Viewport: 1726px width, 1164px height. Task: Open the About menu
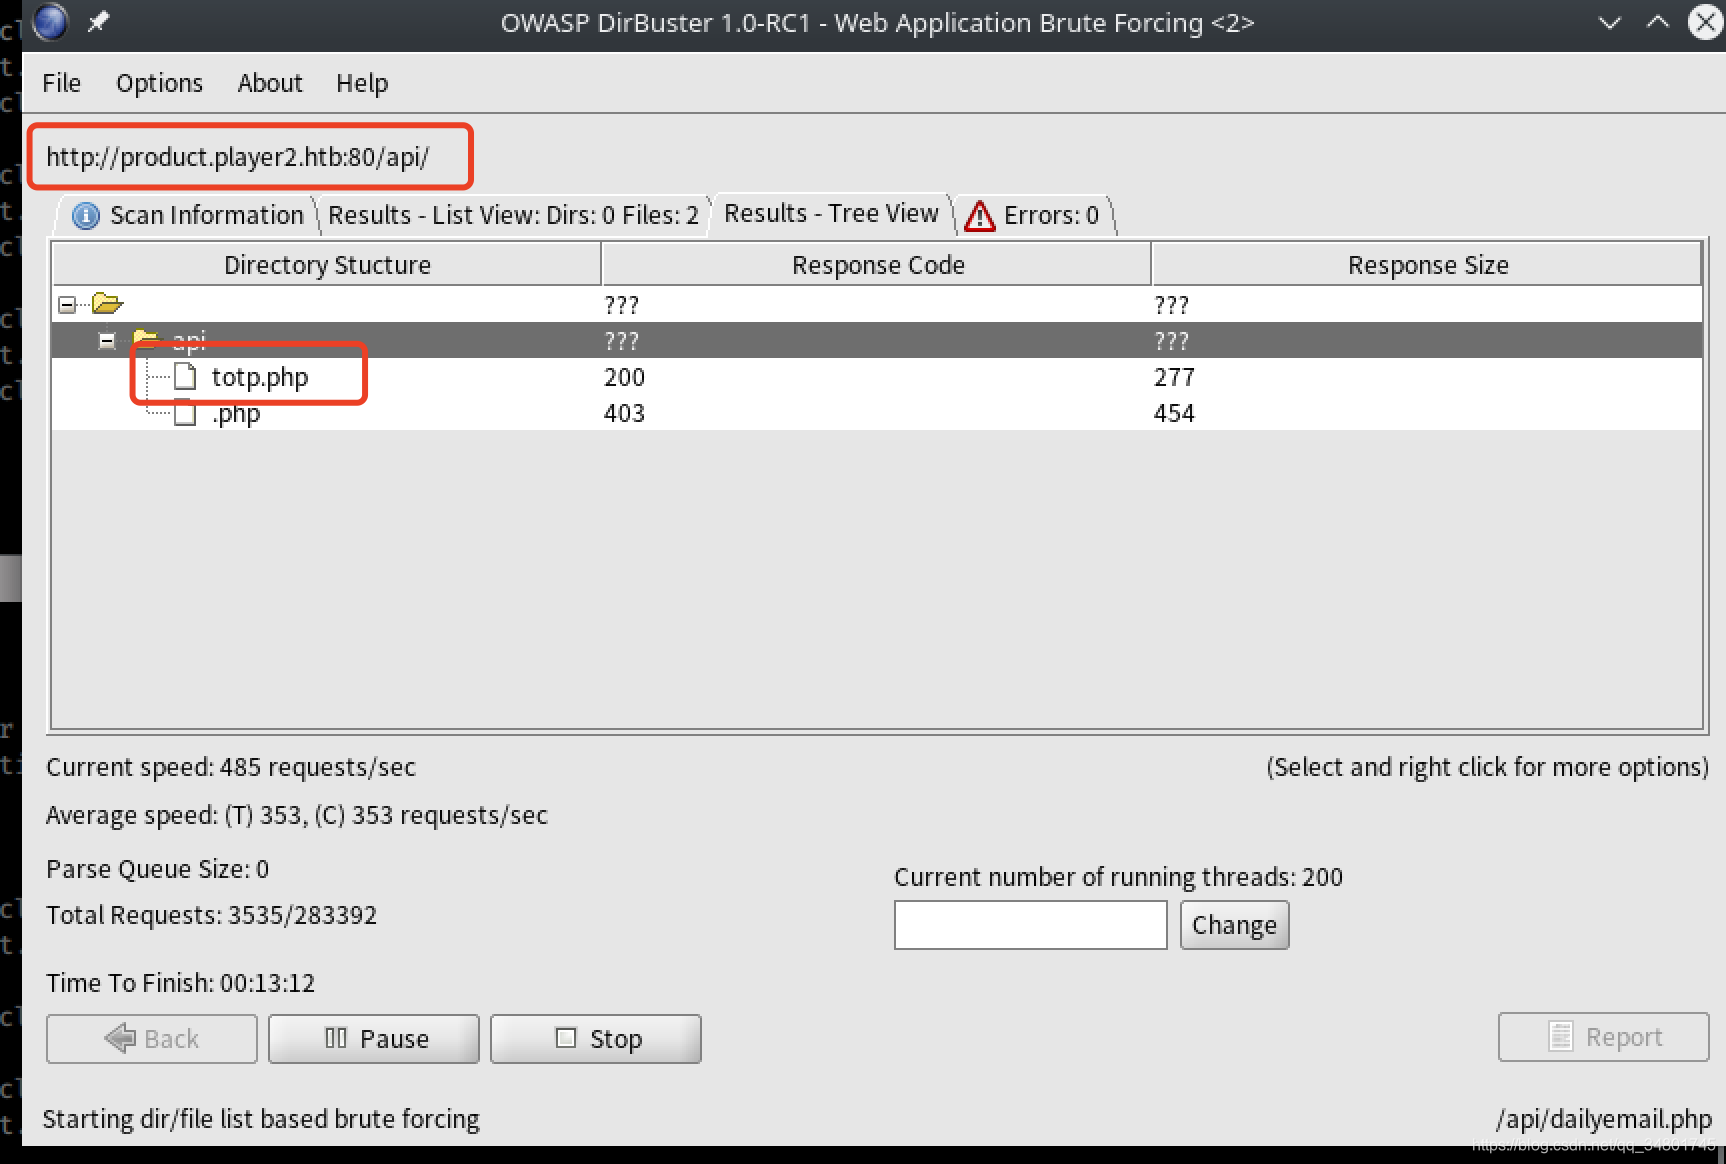(269, 83)
